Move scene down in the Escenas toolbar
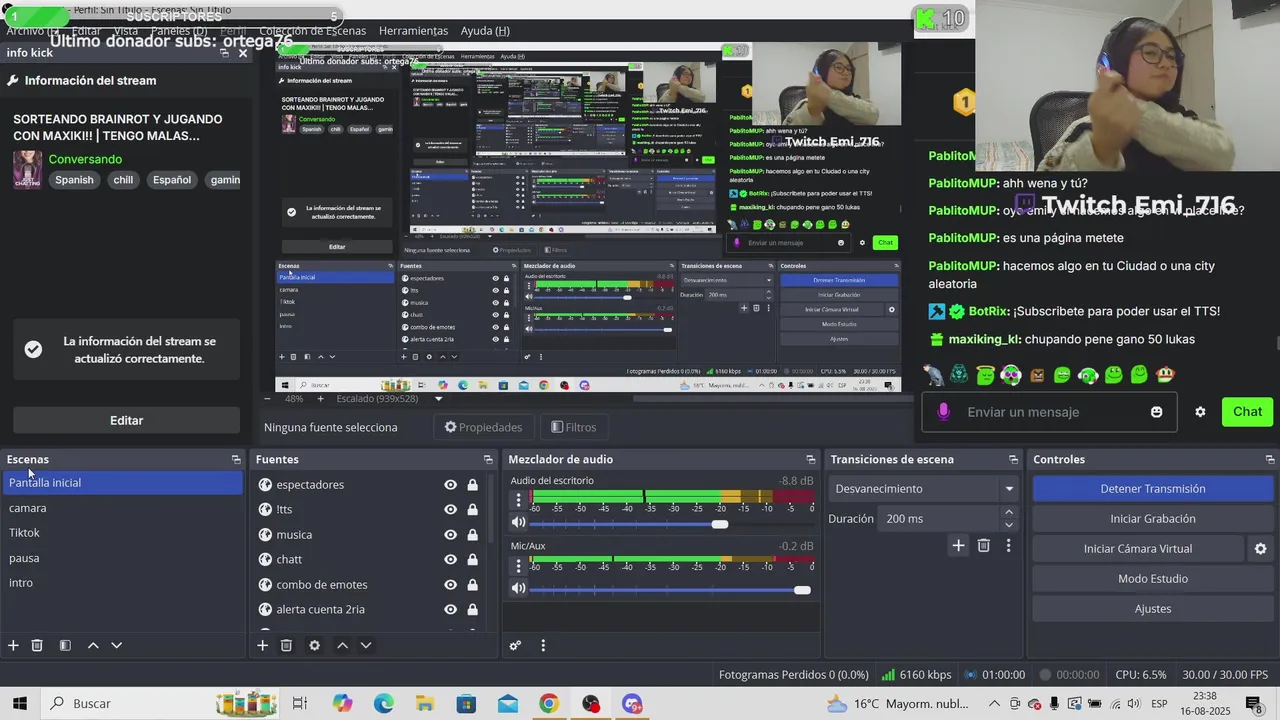 pos(116,646)
